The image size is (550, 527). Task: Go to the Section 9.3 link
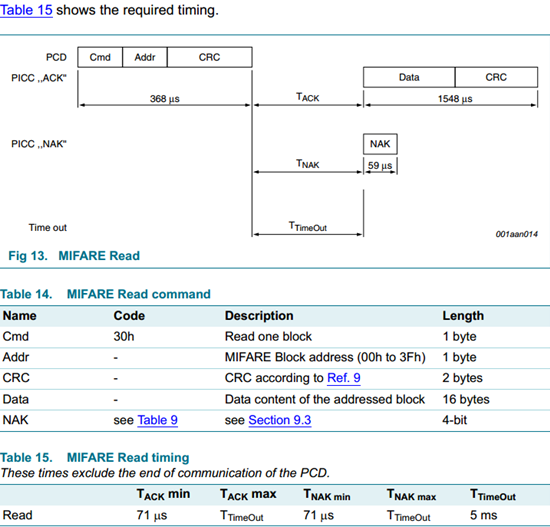[280, 420]
